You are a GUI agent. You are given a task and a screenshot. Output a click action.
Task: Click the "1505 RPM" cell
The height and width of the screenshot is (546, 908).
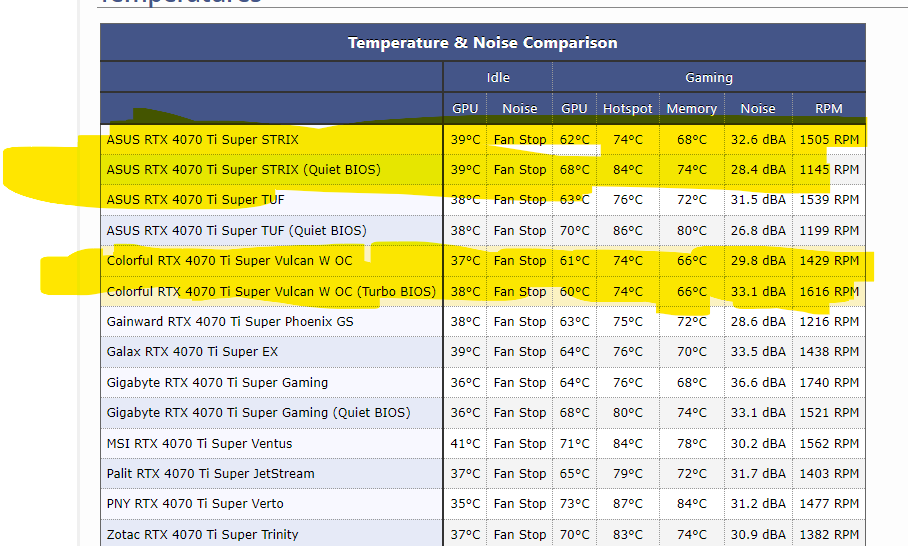click(829, 140)
